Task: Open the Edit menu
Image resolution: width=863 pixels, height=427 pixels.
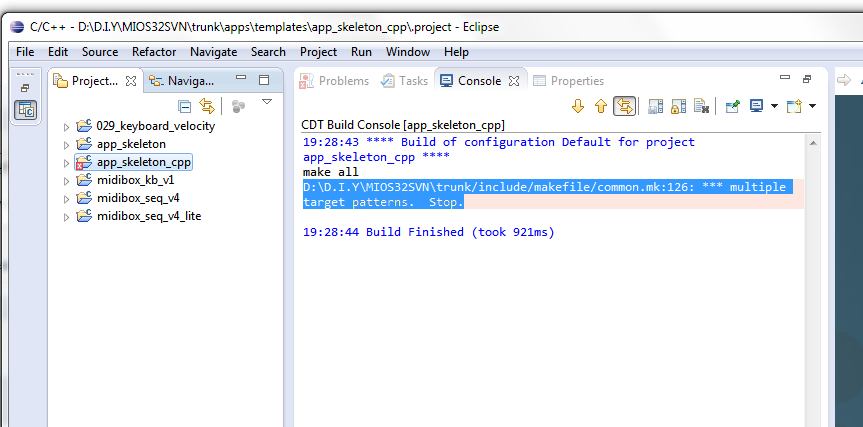Action: click(58, 52)
